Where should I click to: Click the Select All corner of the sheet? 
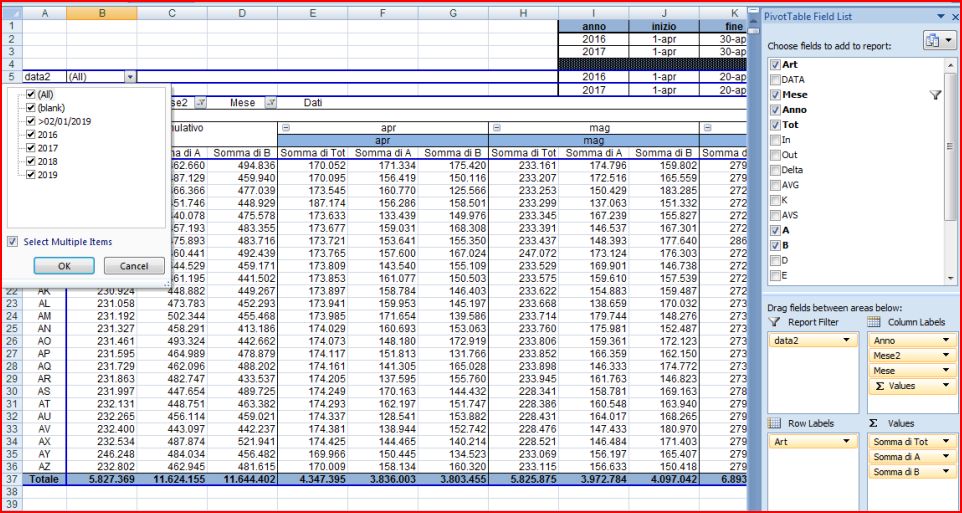(12, 13)
